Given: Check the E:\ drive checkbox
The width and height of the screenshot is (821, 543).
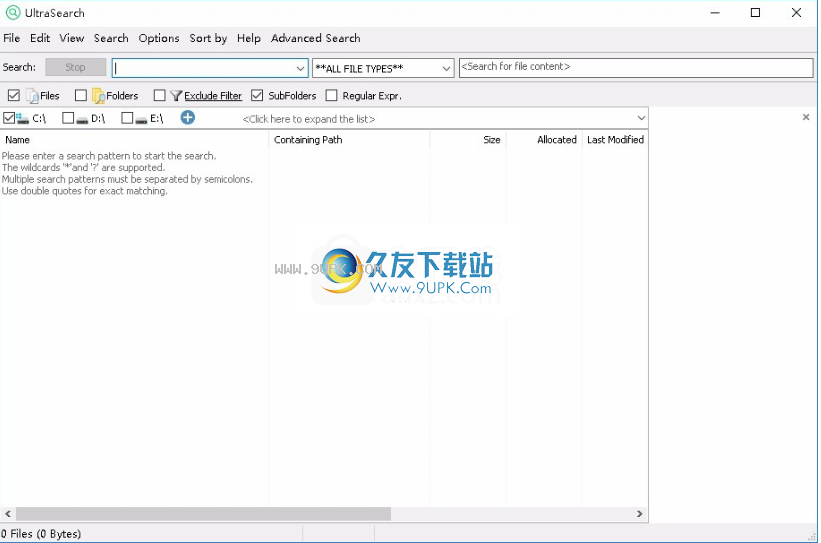Looking at the screenshot, I should click(127, 118).
